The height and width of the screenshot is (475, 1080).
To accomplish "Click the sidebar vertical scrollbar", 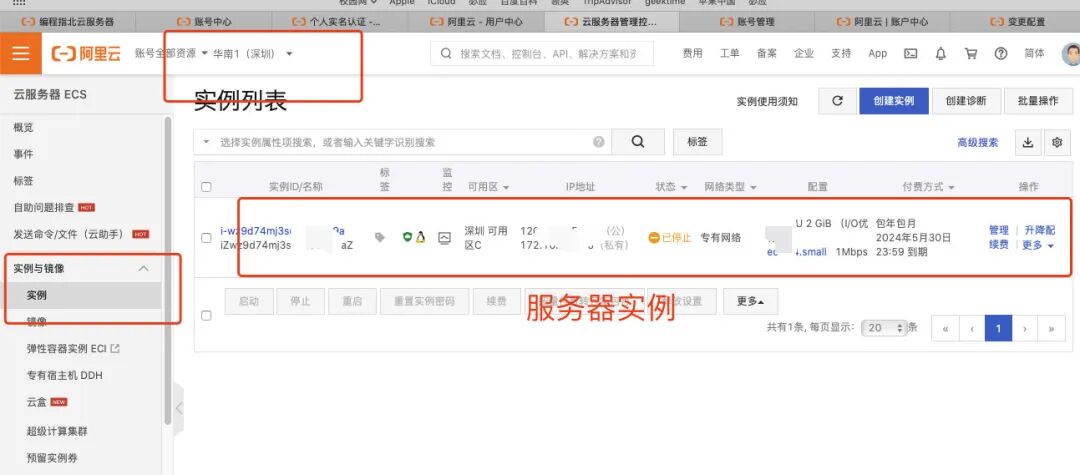I will [x=167, y=270].
